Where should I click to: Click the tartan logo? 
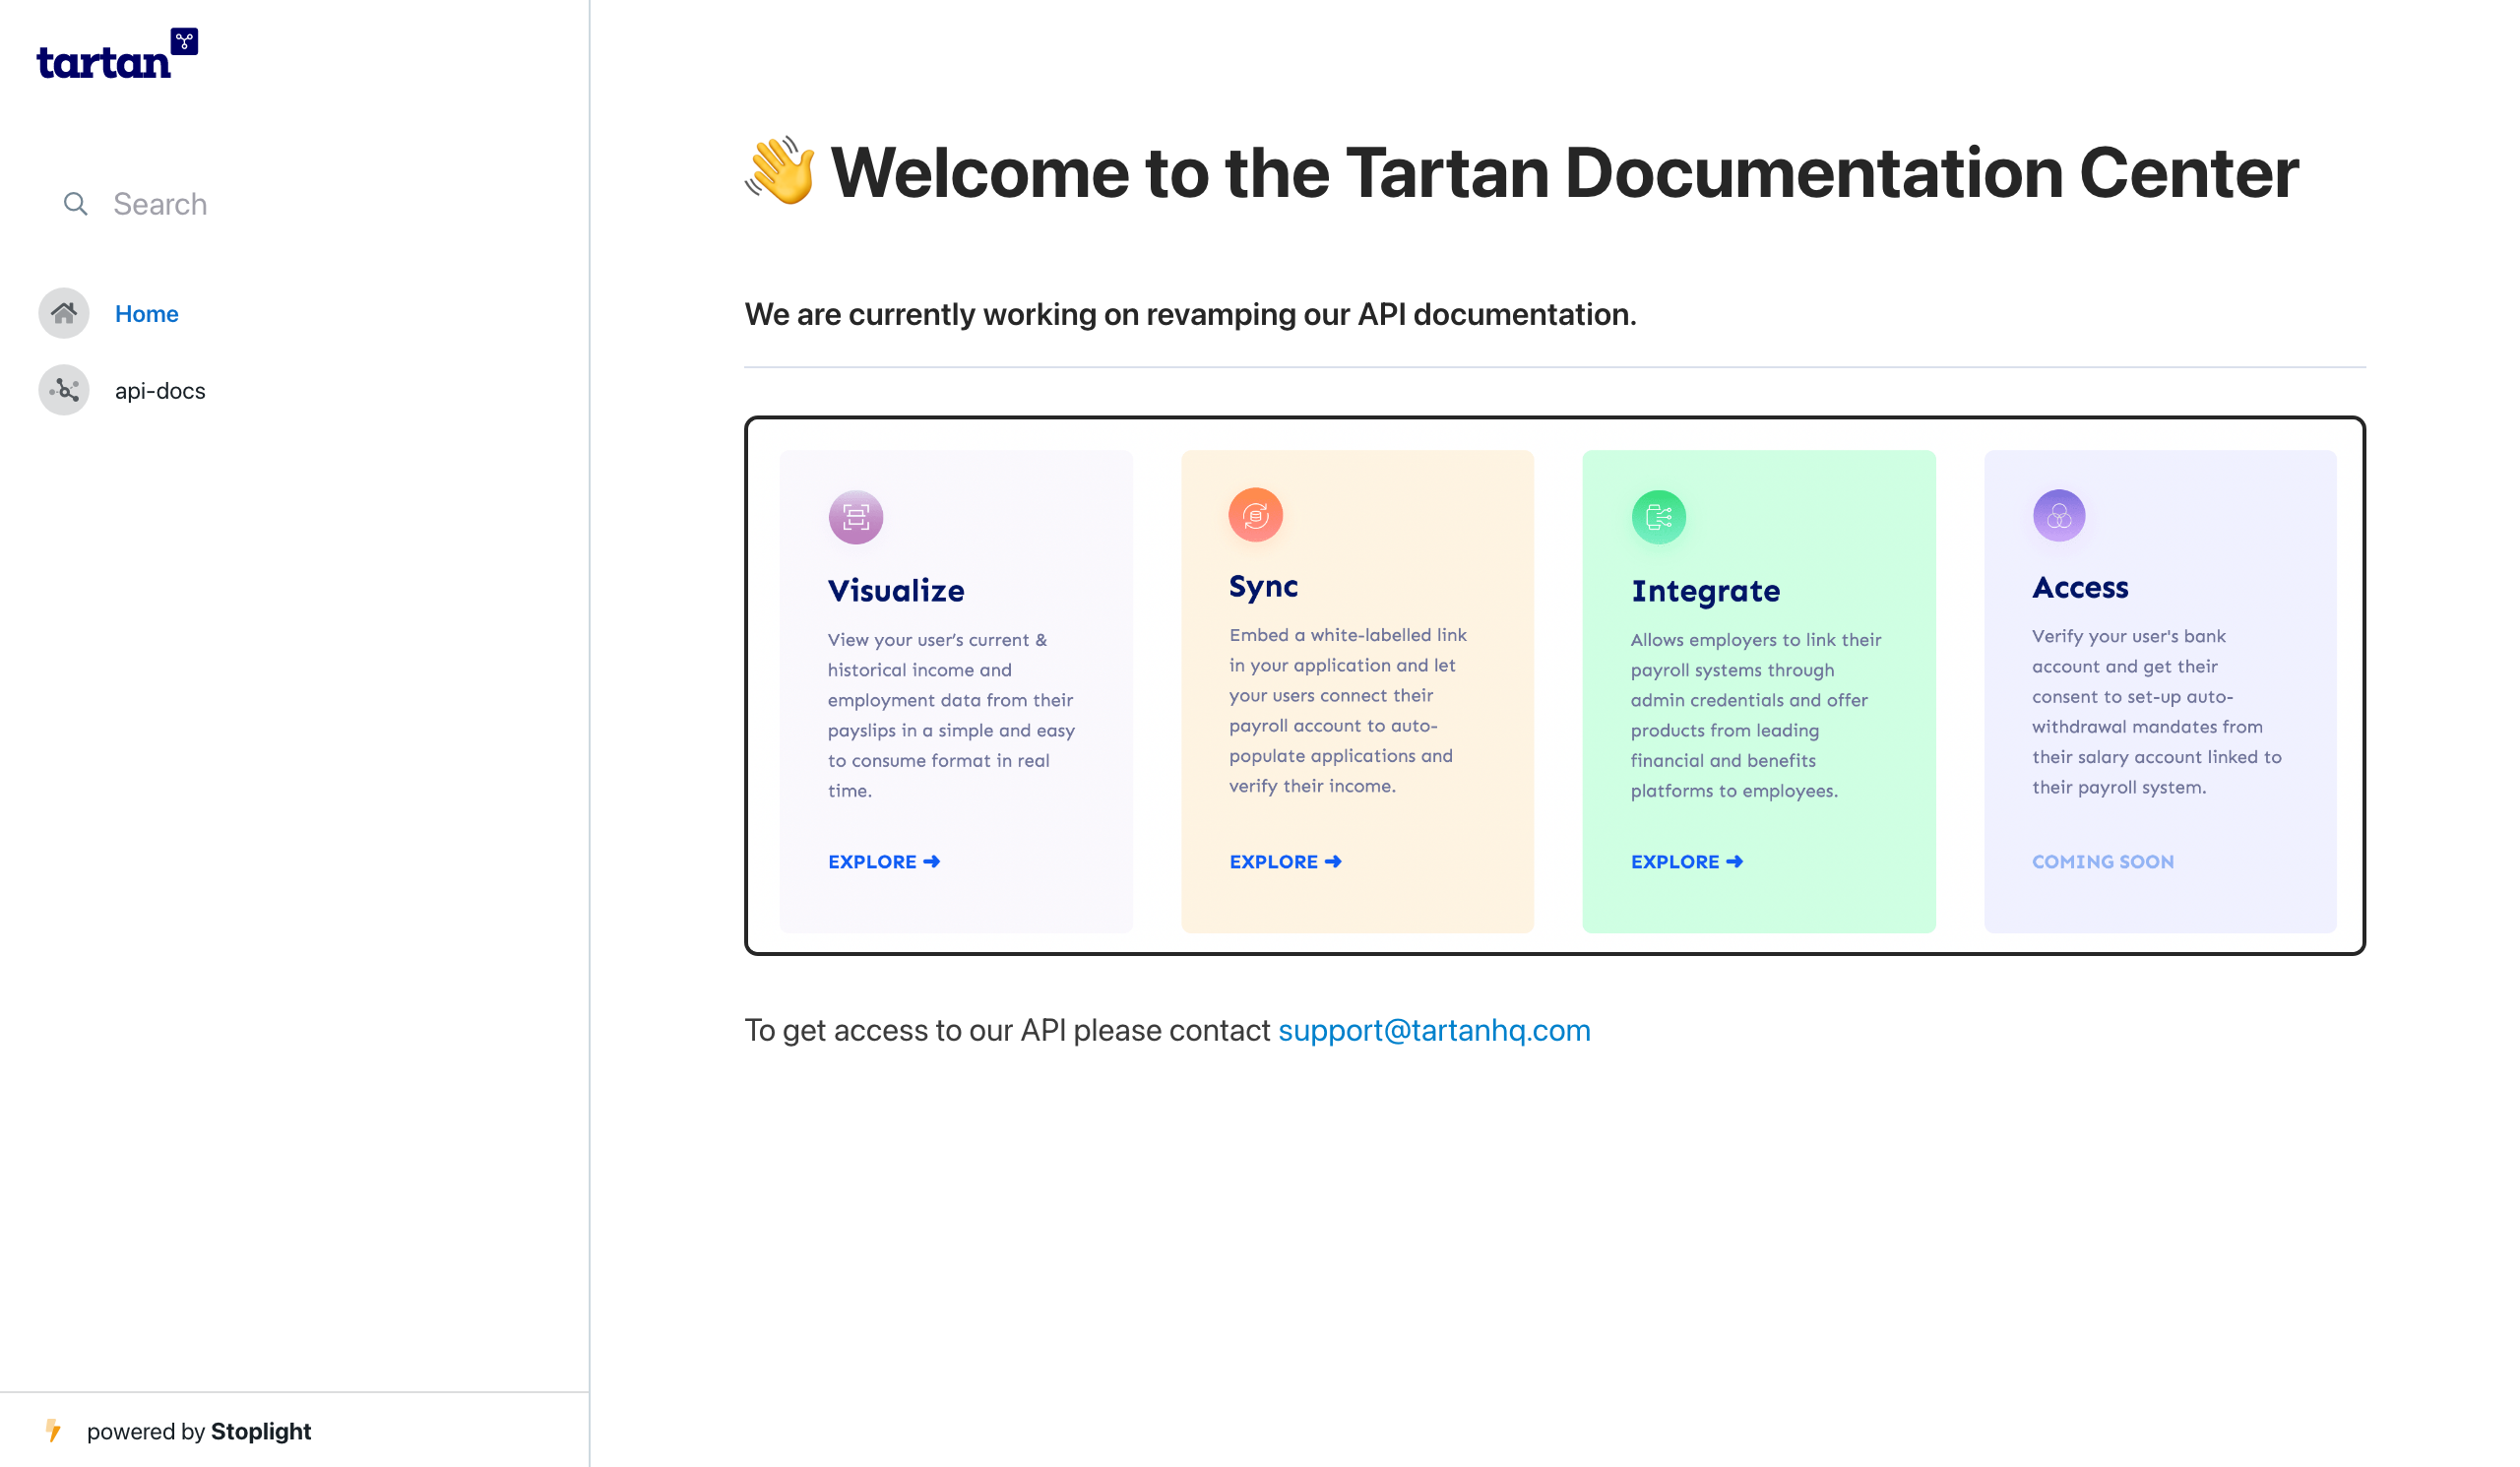coord(117,54)
